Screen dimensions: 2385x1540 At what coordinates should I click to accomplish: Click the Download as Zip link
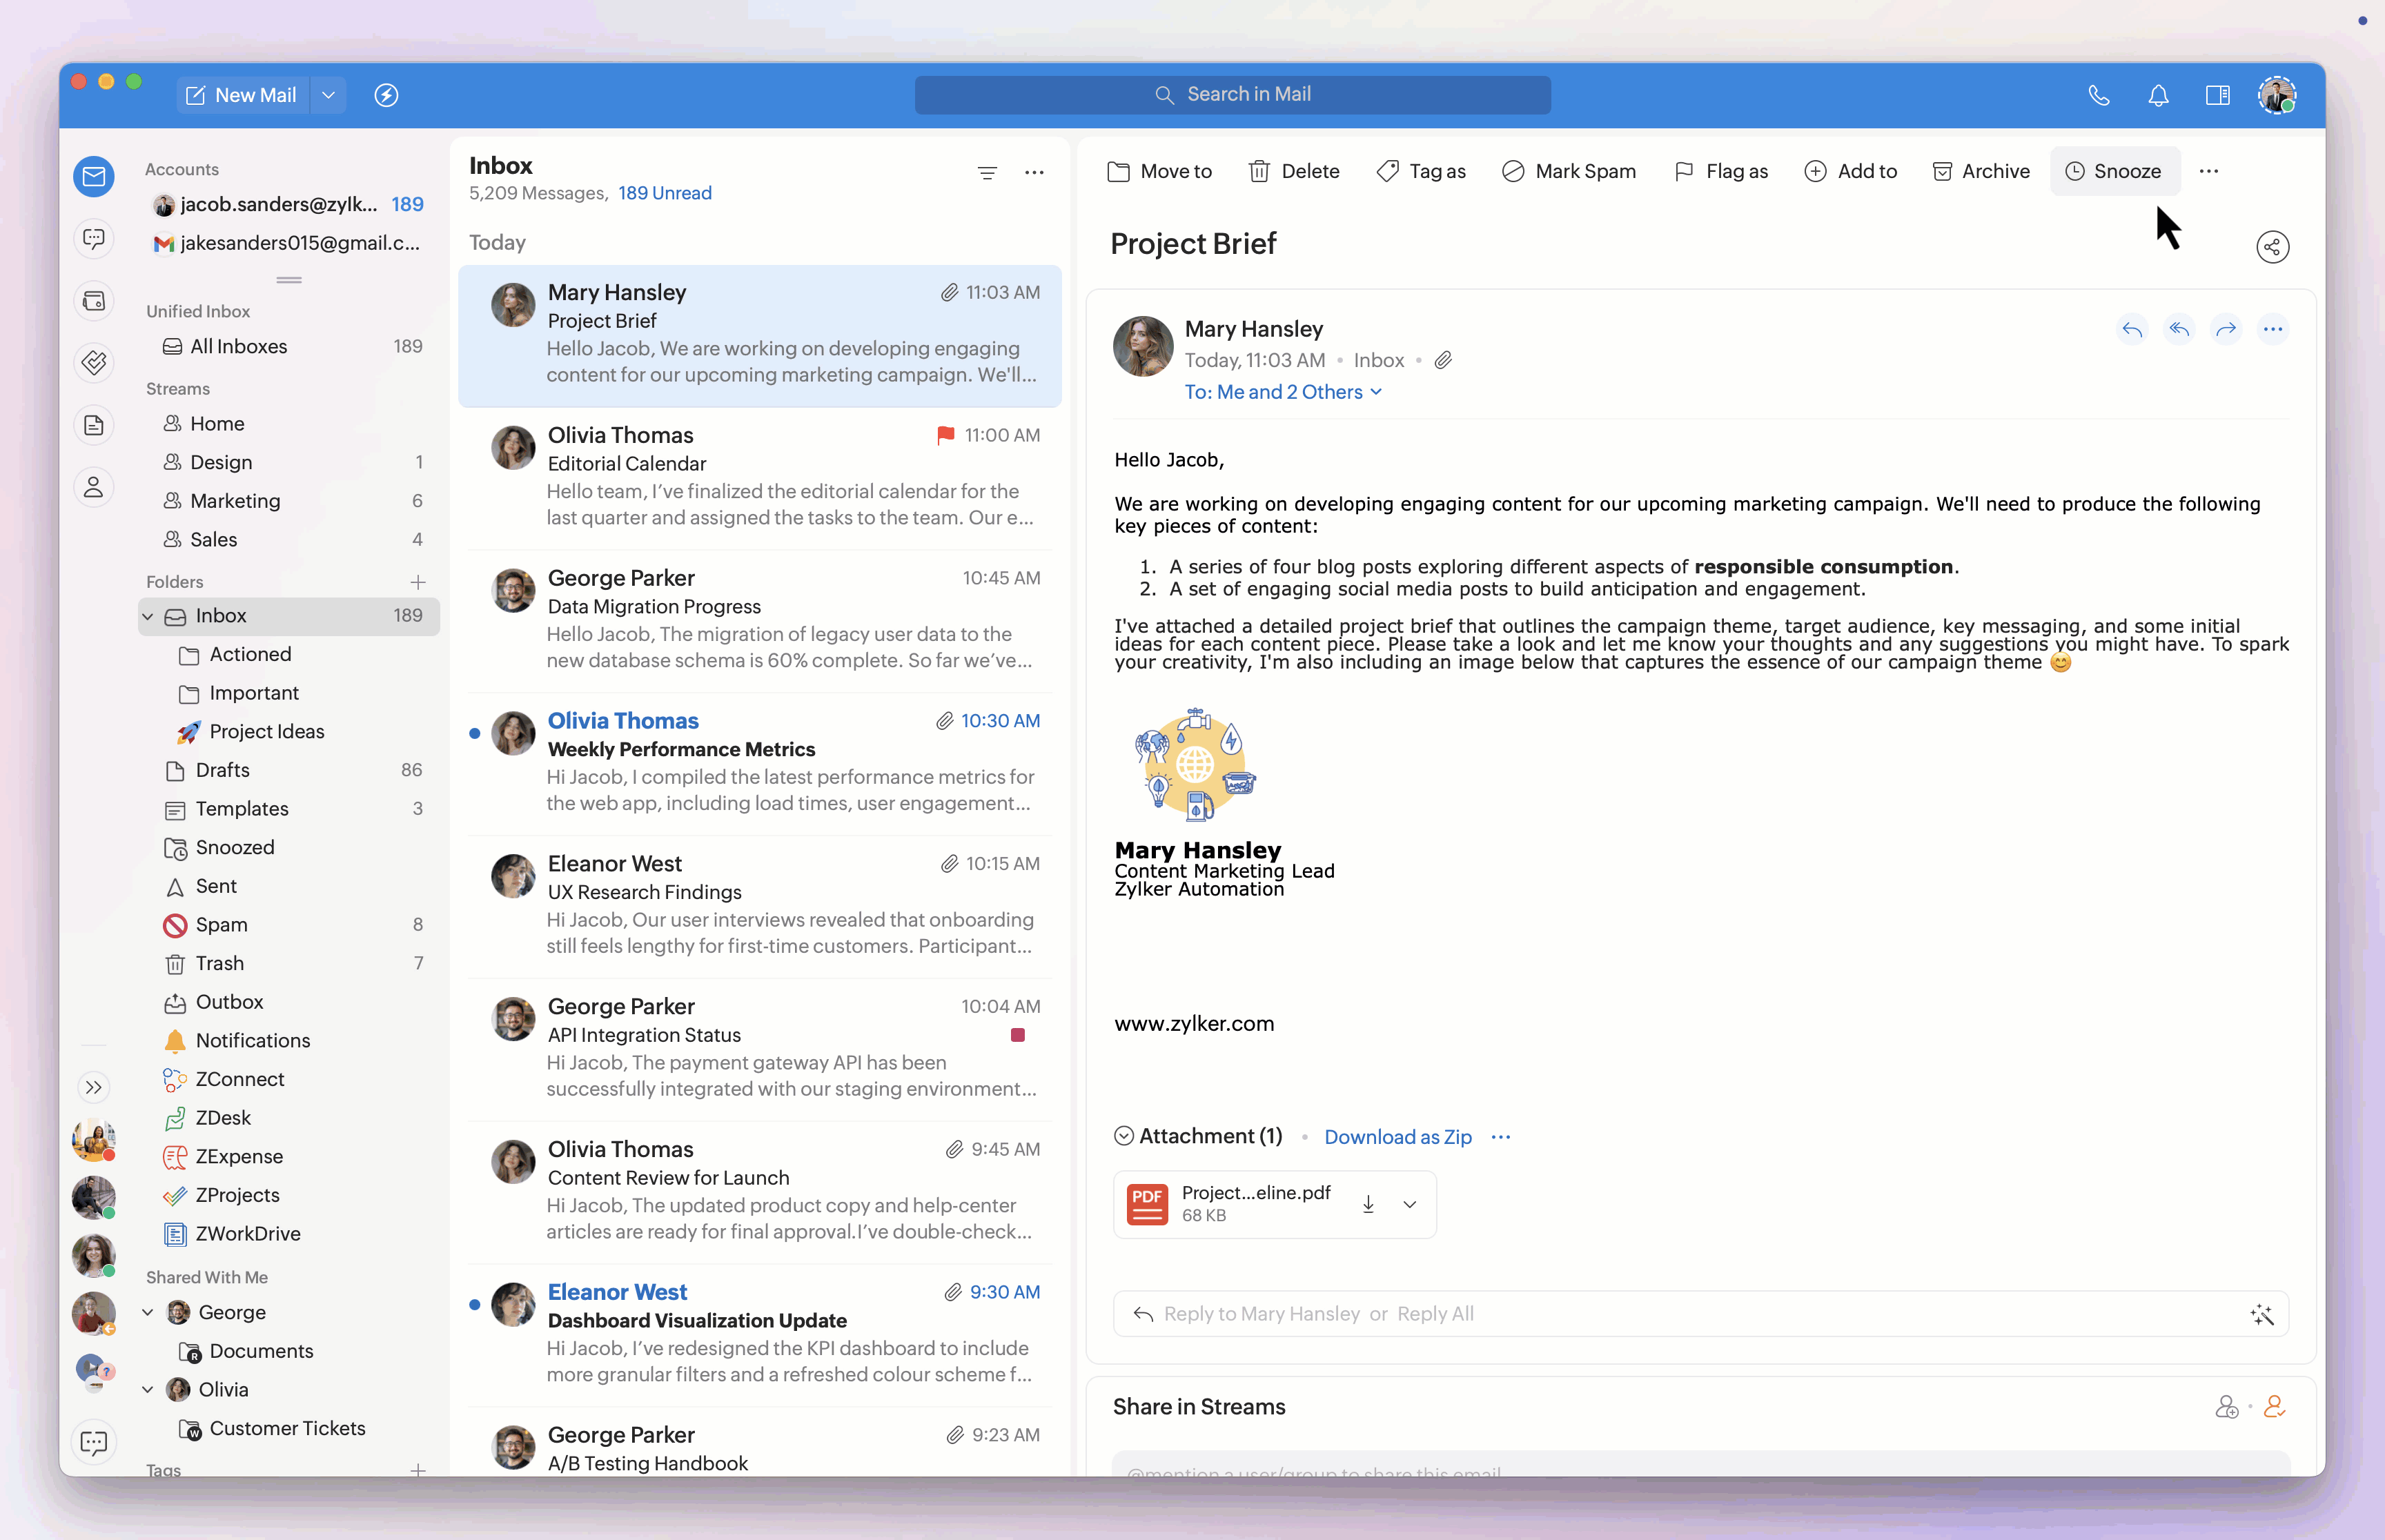pos(1397,1137)
